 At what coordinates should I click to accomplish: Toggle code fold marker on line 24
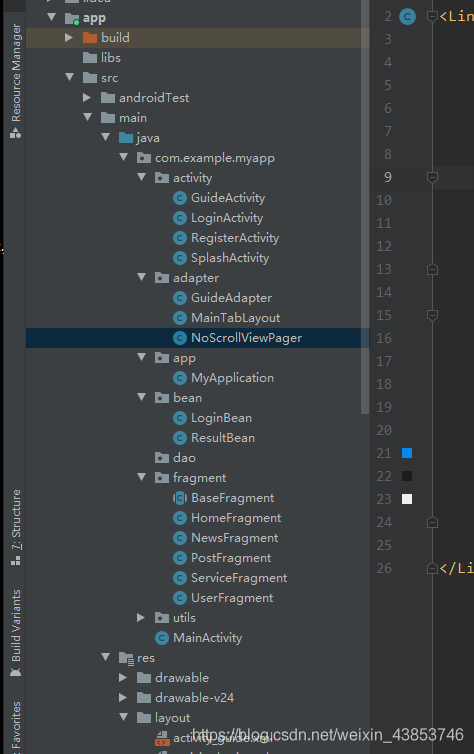(432, 522)
